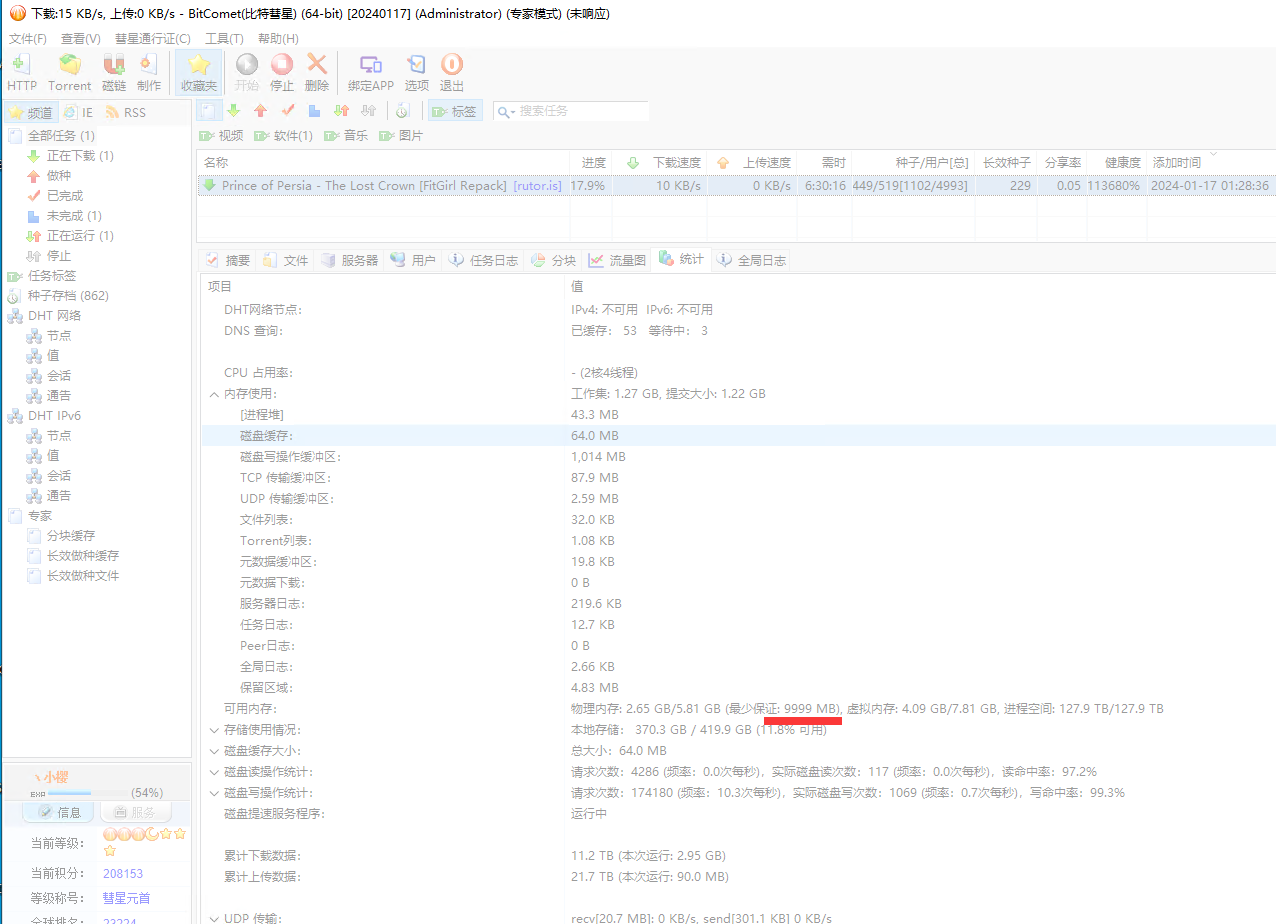This screenshot has width=1276, height=924.
Task: Toggle the red checkmark completed filter
Action: click(x=287, y=111)
